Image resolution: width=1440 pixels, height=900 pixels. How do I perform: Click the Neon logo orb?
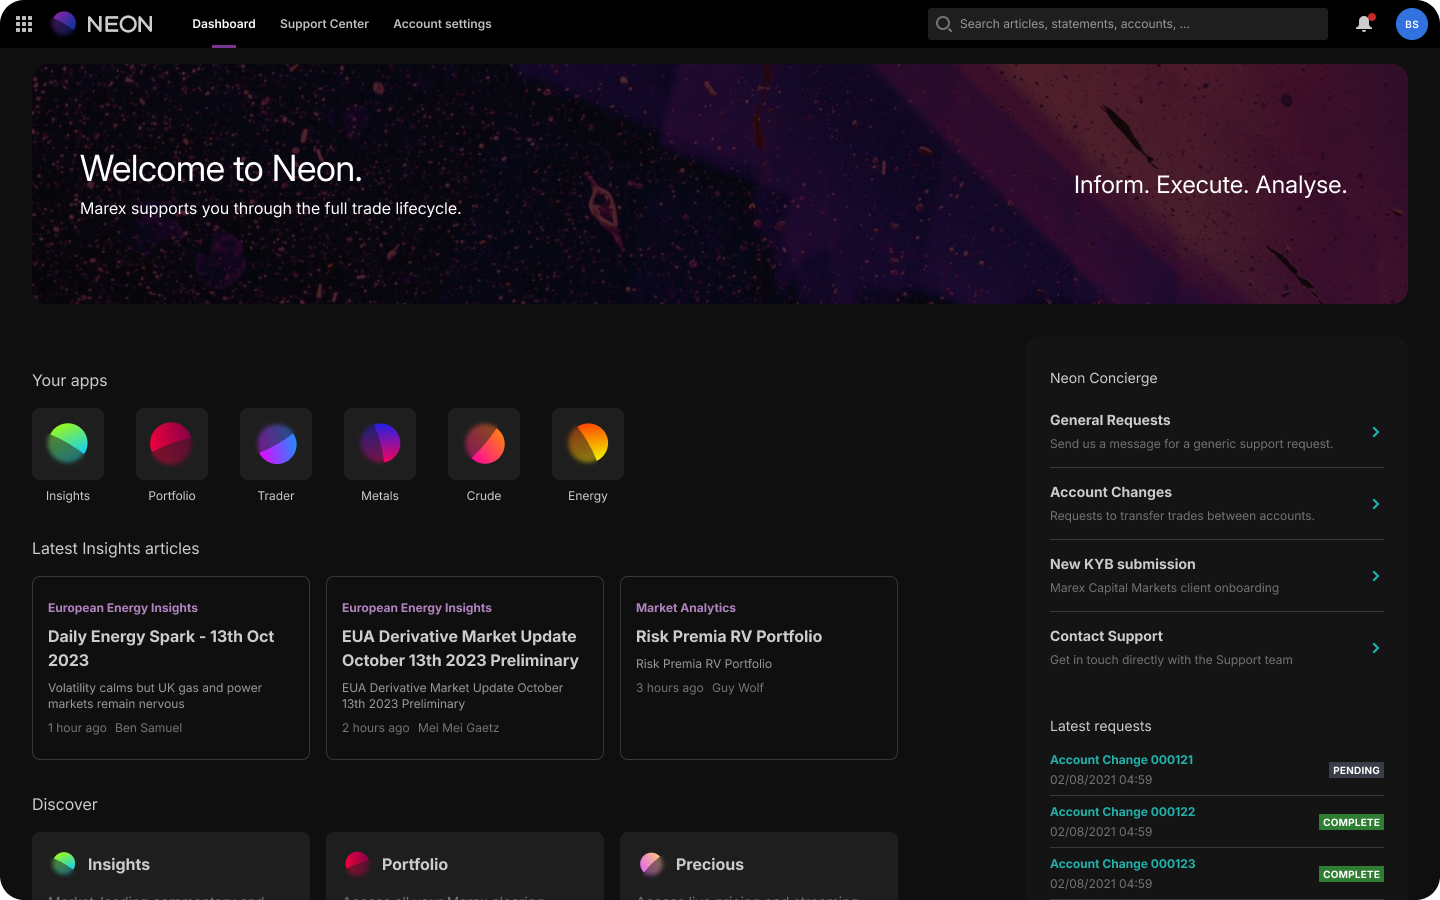64,24
